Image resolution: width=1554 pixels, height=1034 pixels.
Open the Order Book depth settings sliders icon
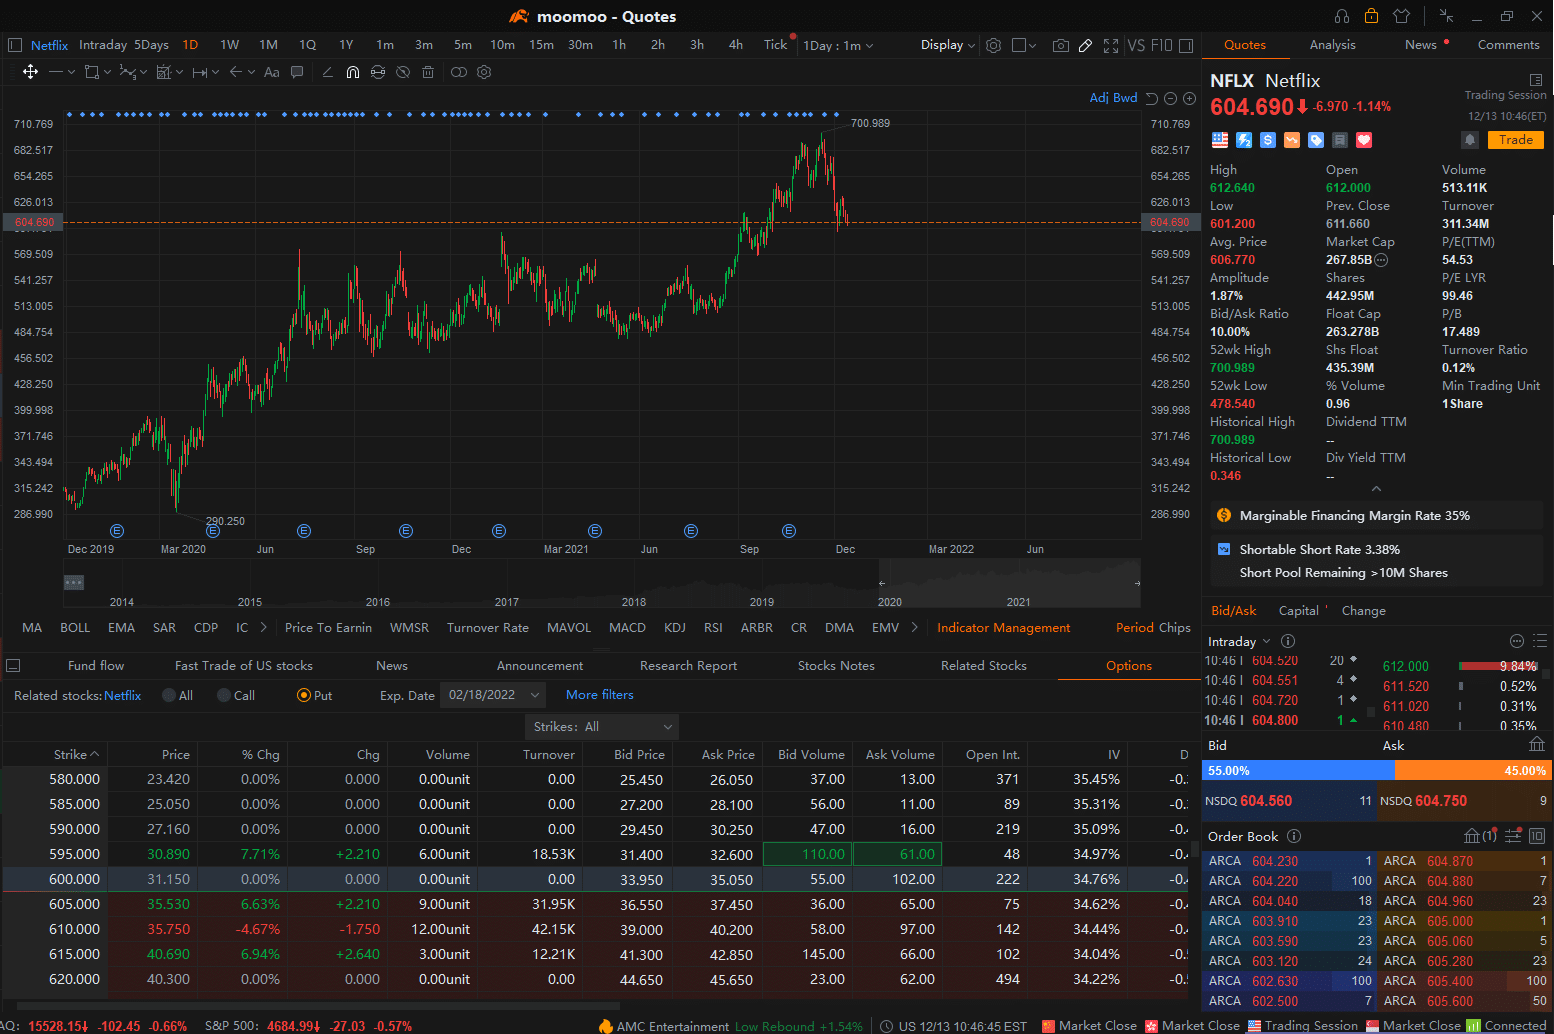pyautogui.click(x=1513, y=836)
